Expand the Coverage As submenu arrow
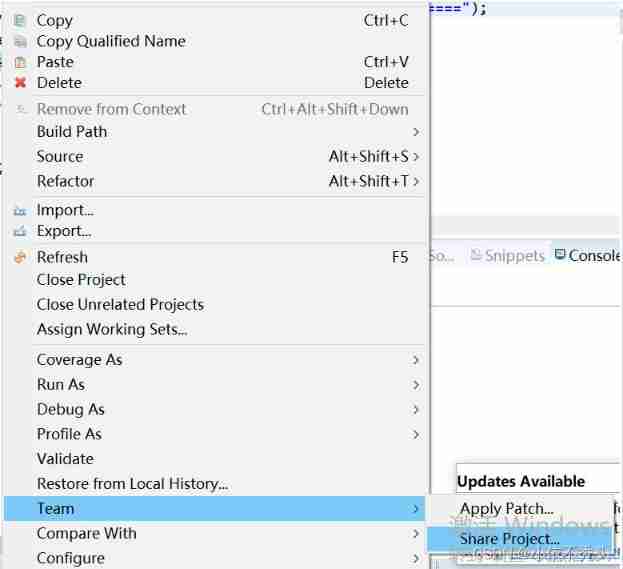 415,360
